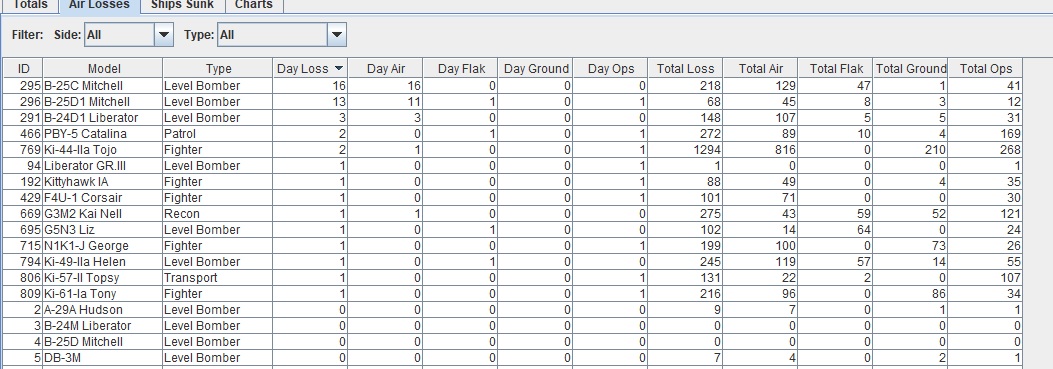The height and width of the screenshot is (369, 1053).
Task: Select the B-24M Liberator model cell
Action: point(103,325)
